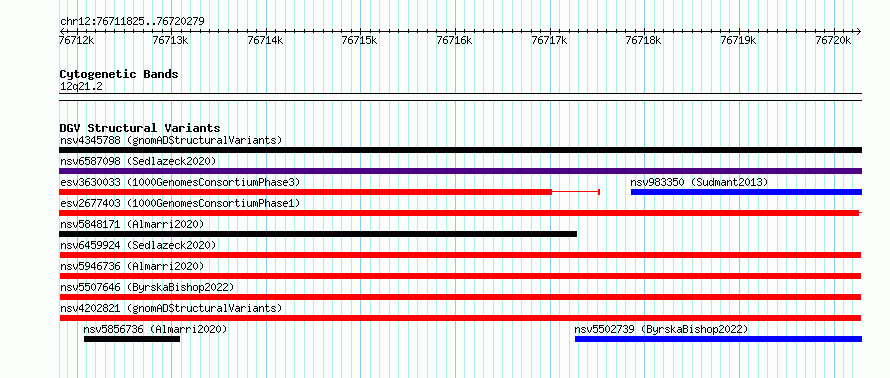Open the nsv5946736 (Almarri2020) label
Screen dimensions: 890x378
[x=132, y=266]
